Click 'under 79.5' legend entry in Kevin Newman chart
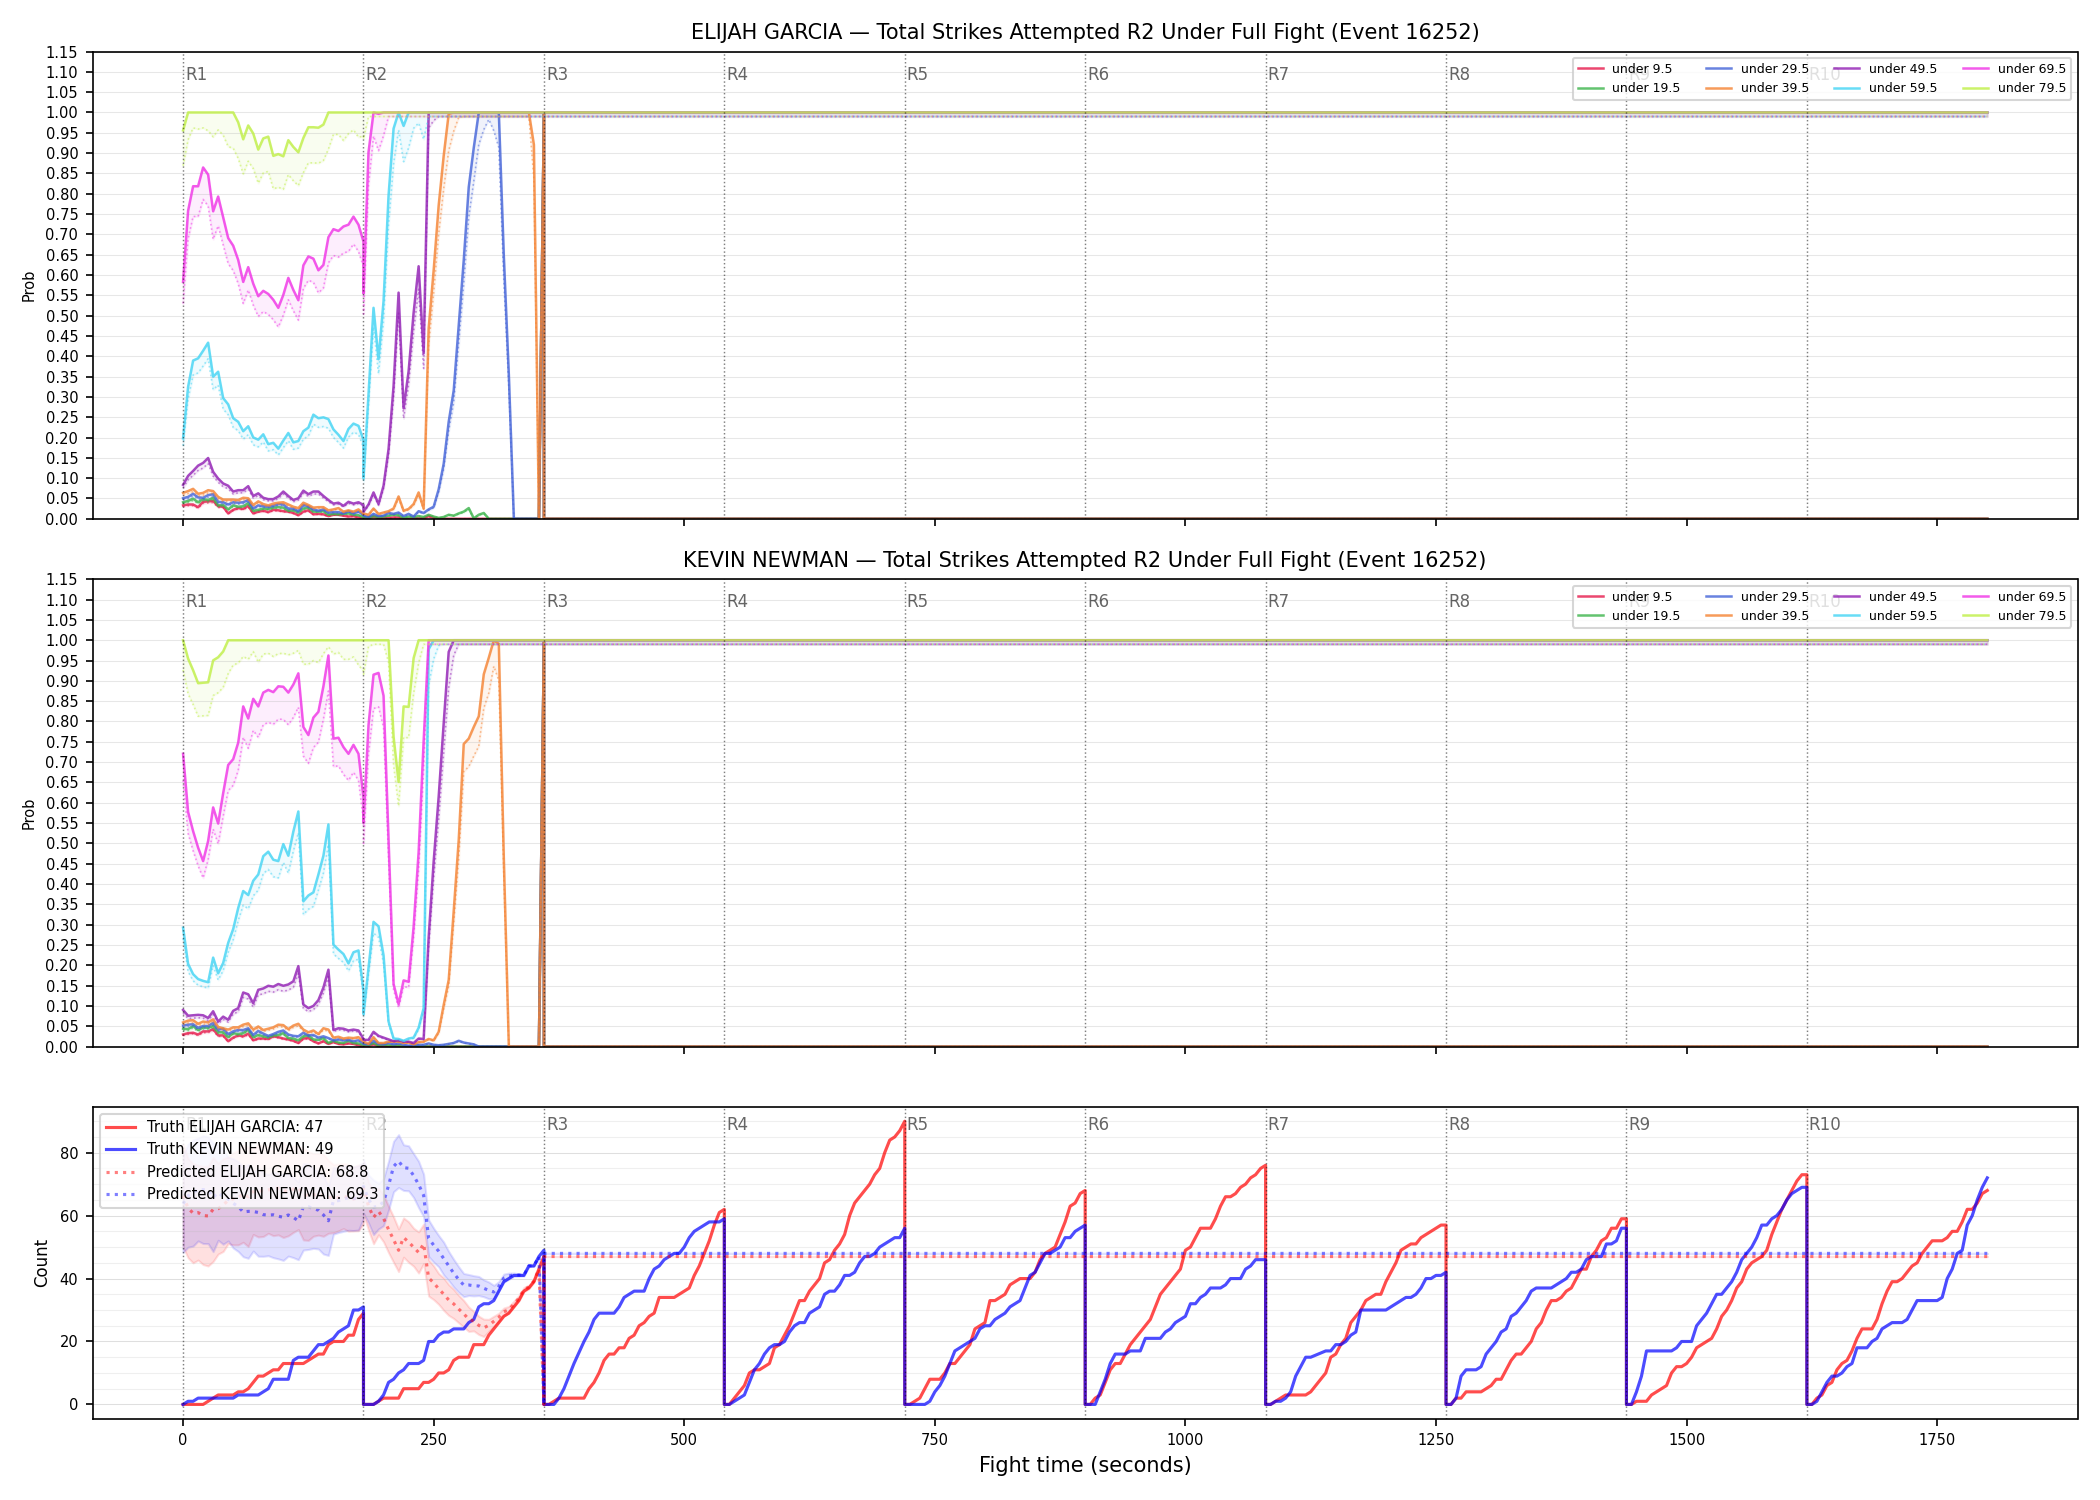Viewport: 2100px width, 1500px height. pyautogui.click(x=2015, y=616)
